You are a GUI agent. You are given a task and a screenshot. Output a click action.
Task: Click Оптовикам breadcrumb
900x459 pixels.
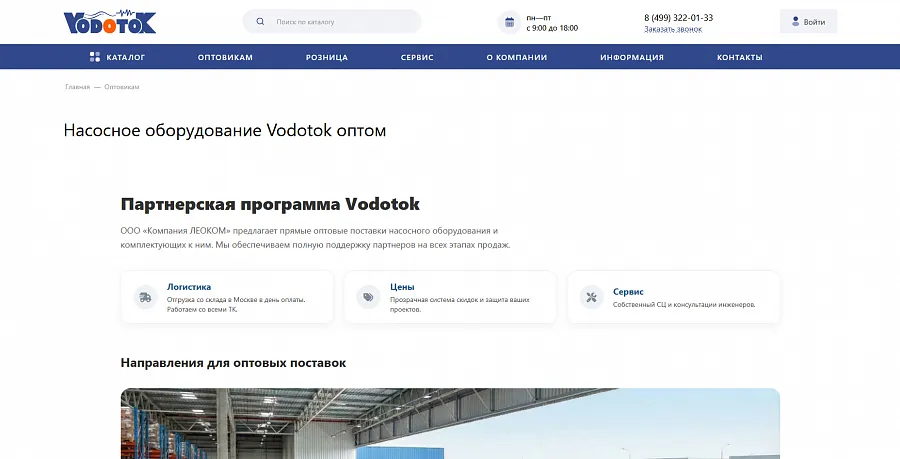tap(122, 87)
